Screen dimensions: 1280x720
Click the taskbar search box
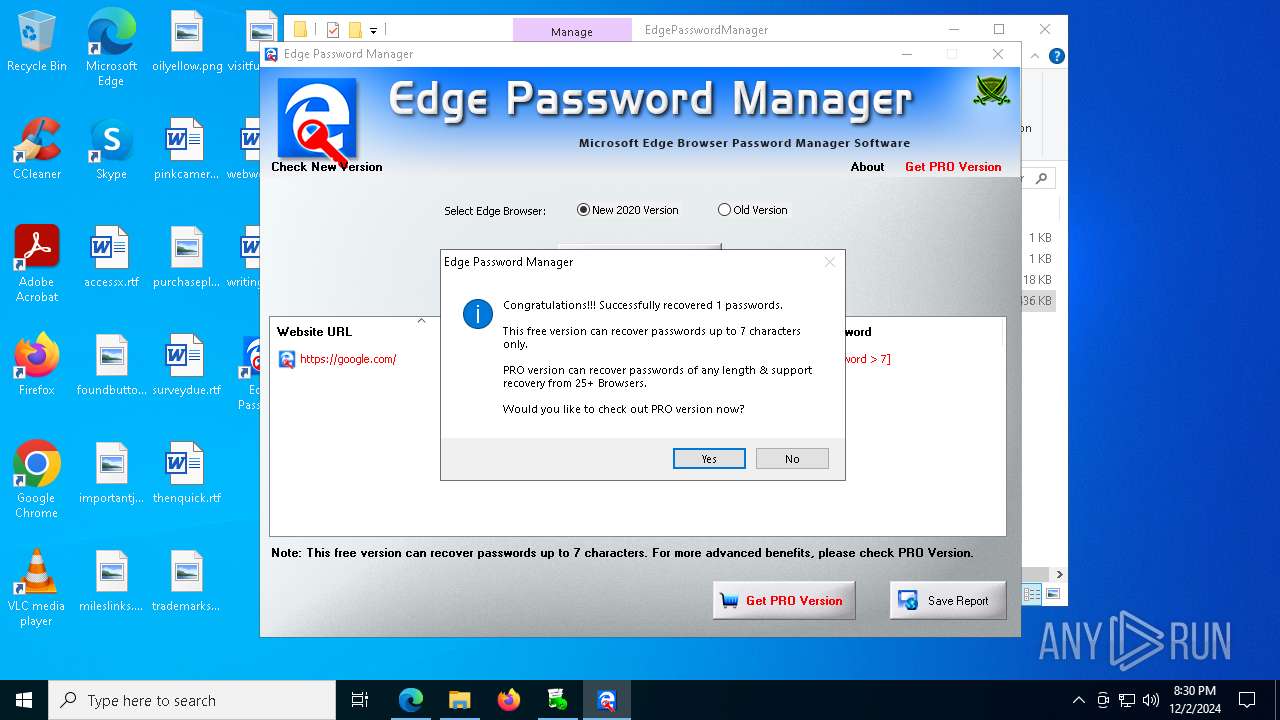(192, 700)
